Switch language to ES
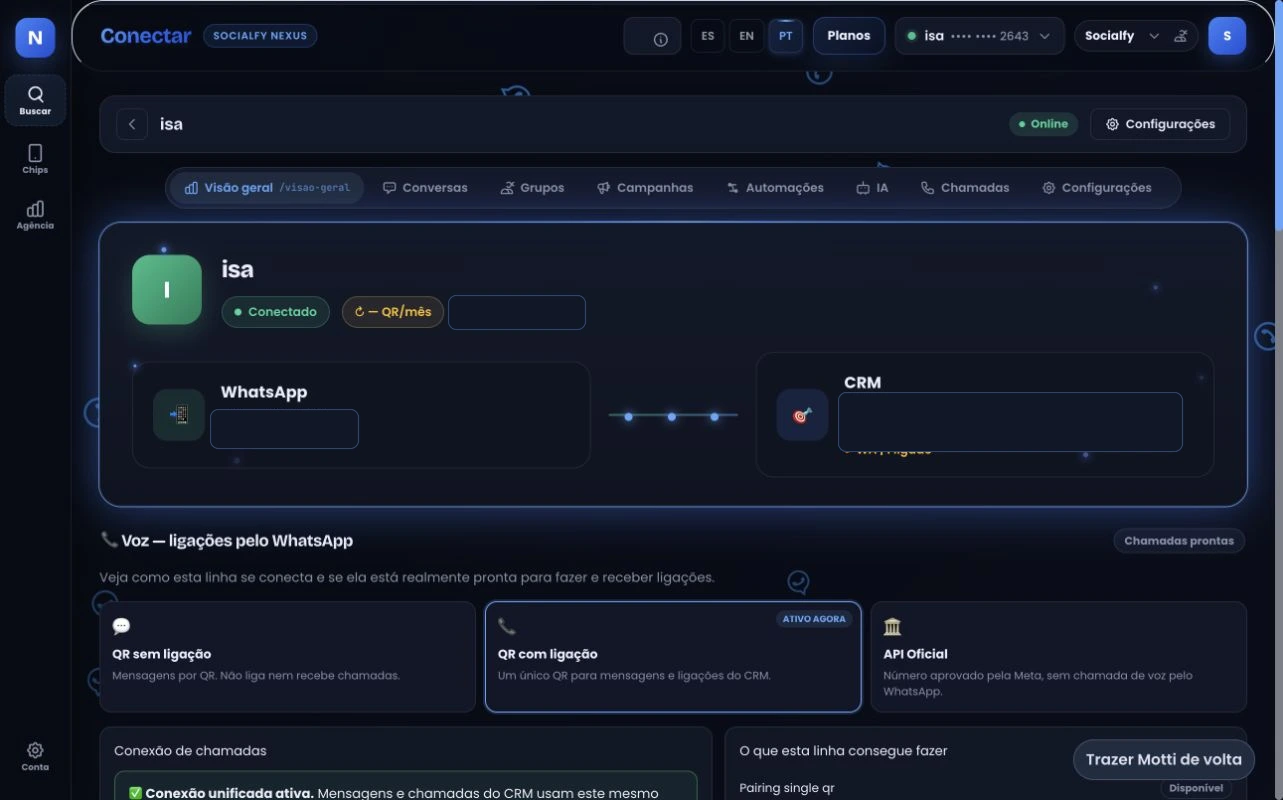The height and width of the screenshot is (800, 1283). (x=708, y=36)
